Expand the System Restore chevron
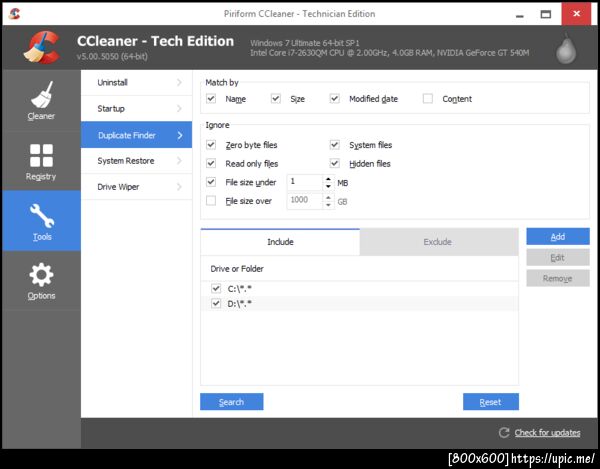600x469 pixels. click(179, 161)
